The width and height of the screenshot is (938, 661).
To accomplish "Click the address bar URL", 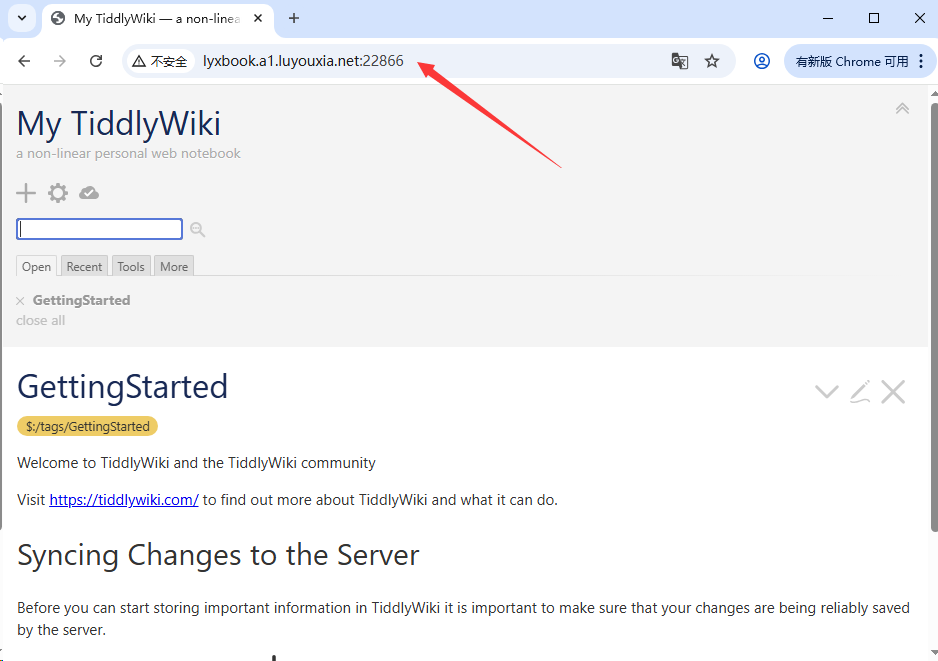I will 303,61.
